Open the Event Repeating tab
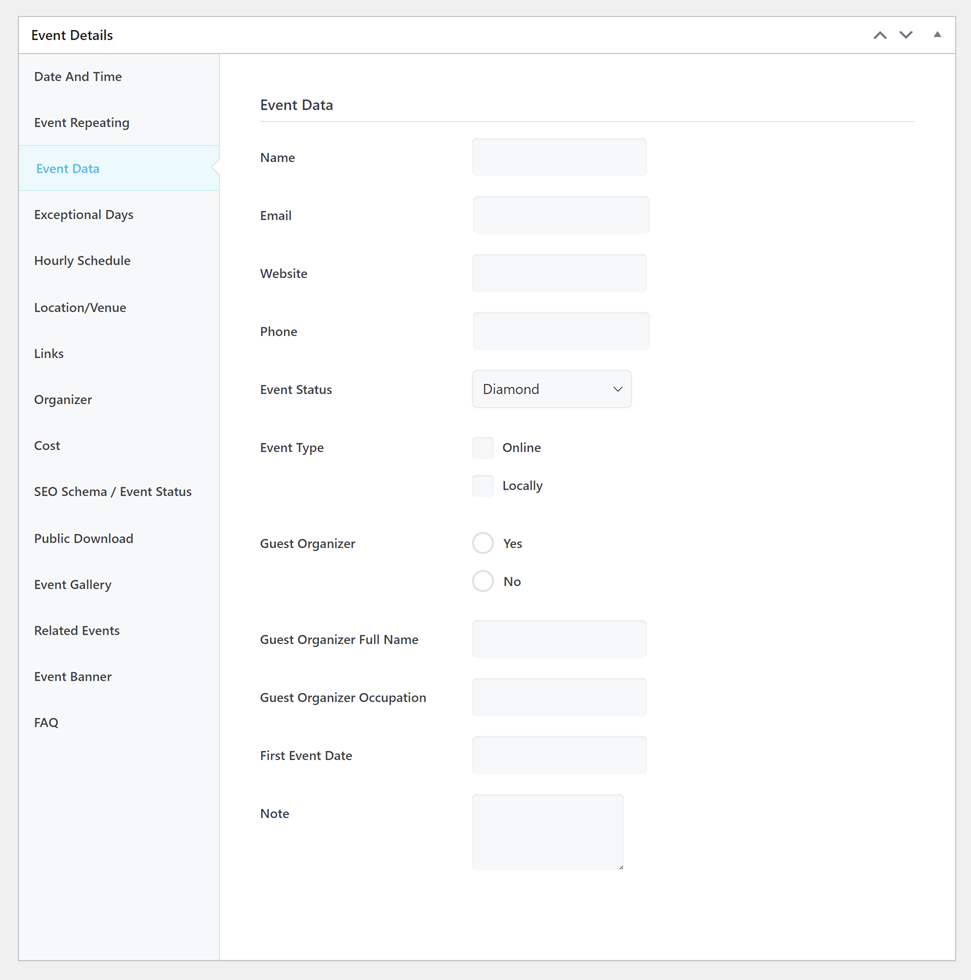971x980 pixels. [82, 123]
